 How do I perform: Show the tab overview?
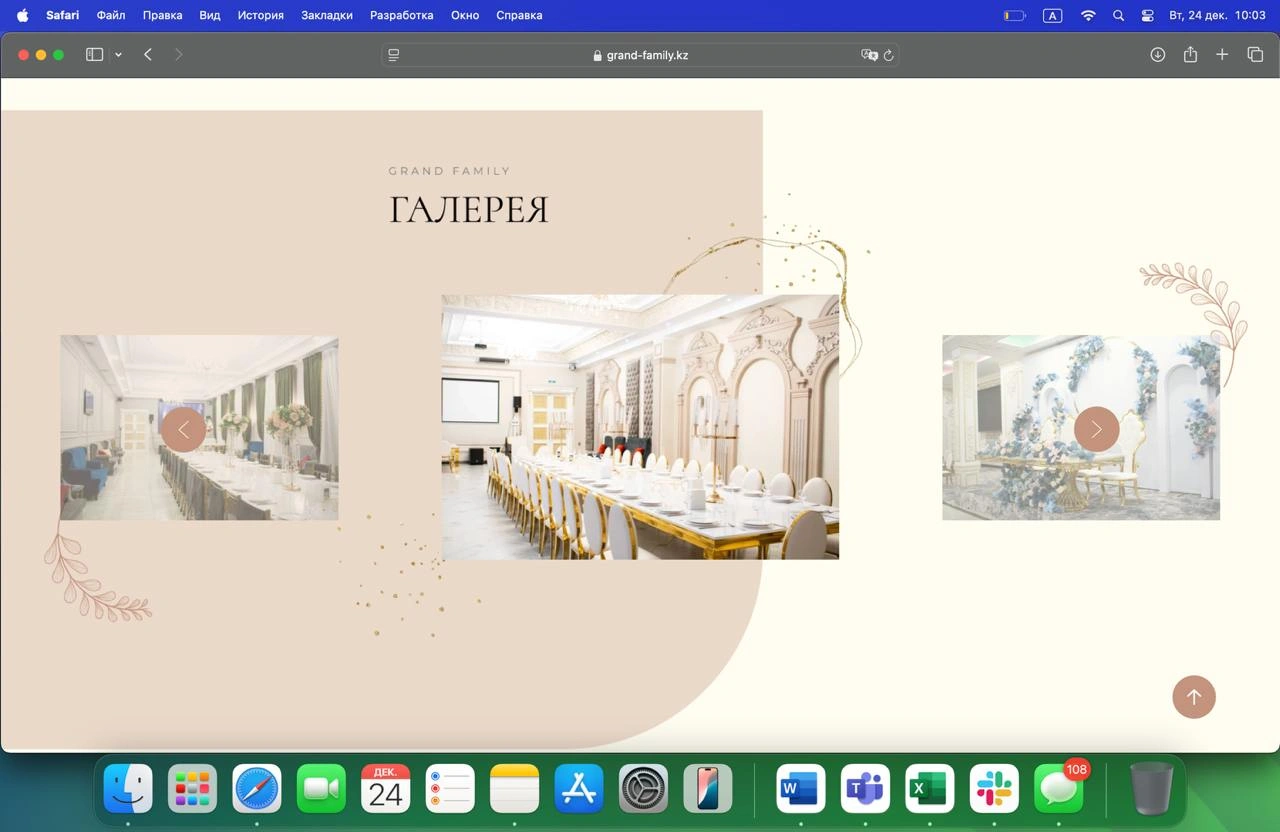click(x=1255, y=55)
